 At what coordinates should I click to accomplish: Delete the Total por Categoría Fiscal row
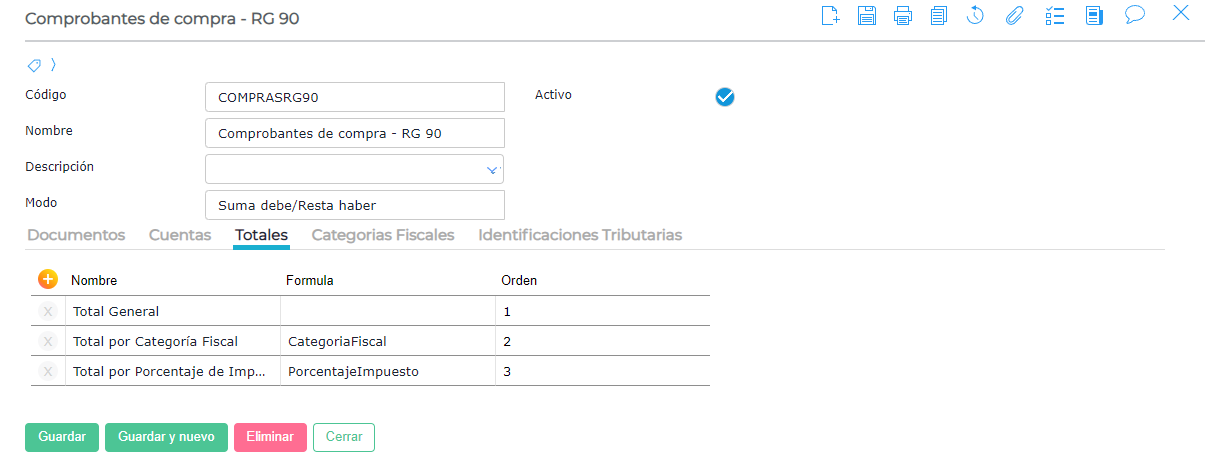[47, 342]
